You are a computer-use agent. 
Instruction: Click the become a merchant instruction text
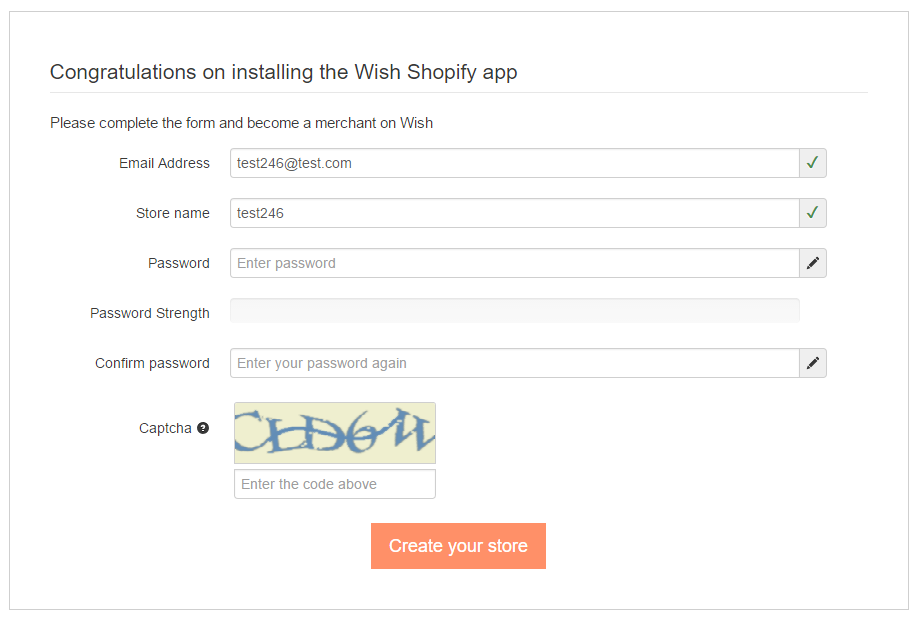(241, 123)
